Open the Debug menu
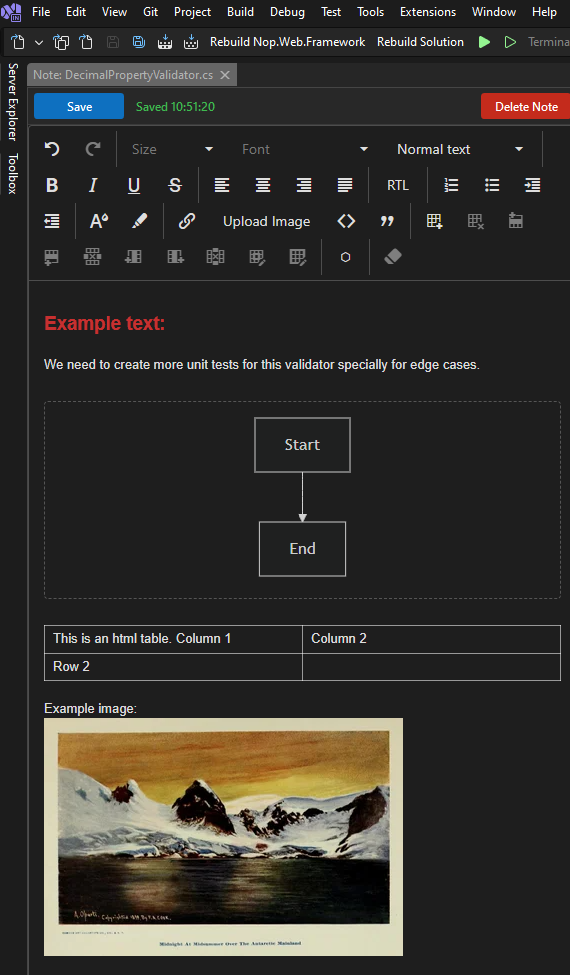This screenshot has width=570, height=975. coord(287,12)
